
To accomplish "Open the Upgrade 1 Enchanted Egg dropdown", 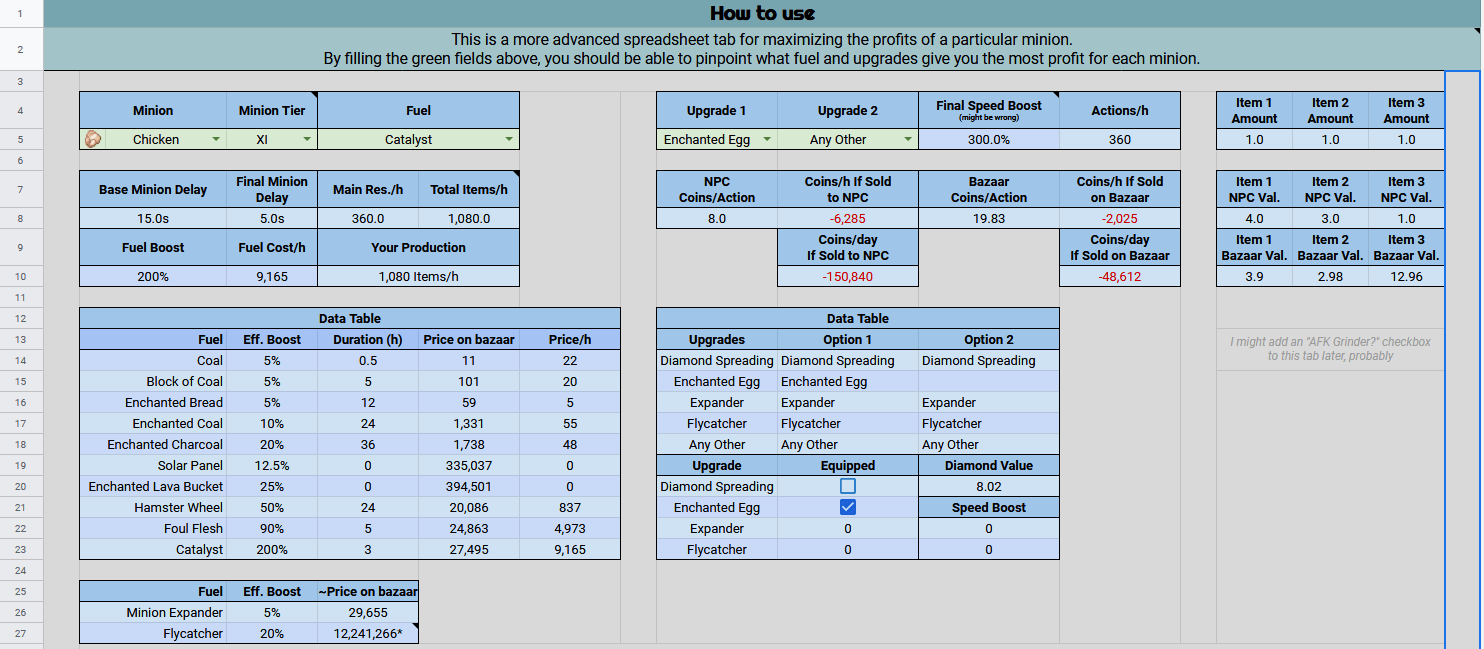I will pyautogui.click(x=767, y=139).
